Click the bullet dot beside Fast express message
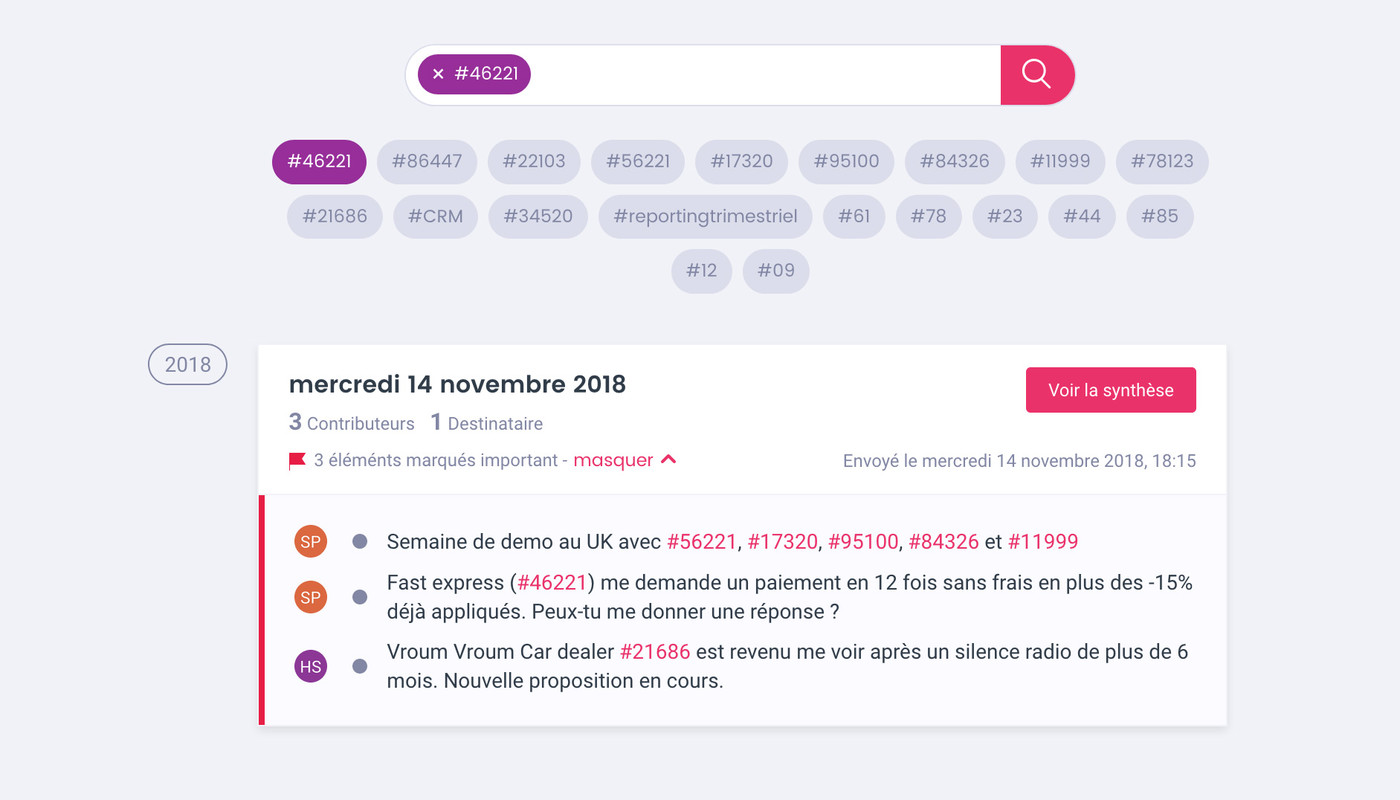Screen dimensions: 1400x800 click(360, 597)
